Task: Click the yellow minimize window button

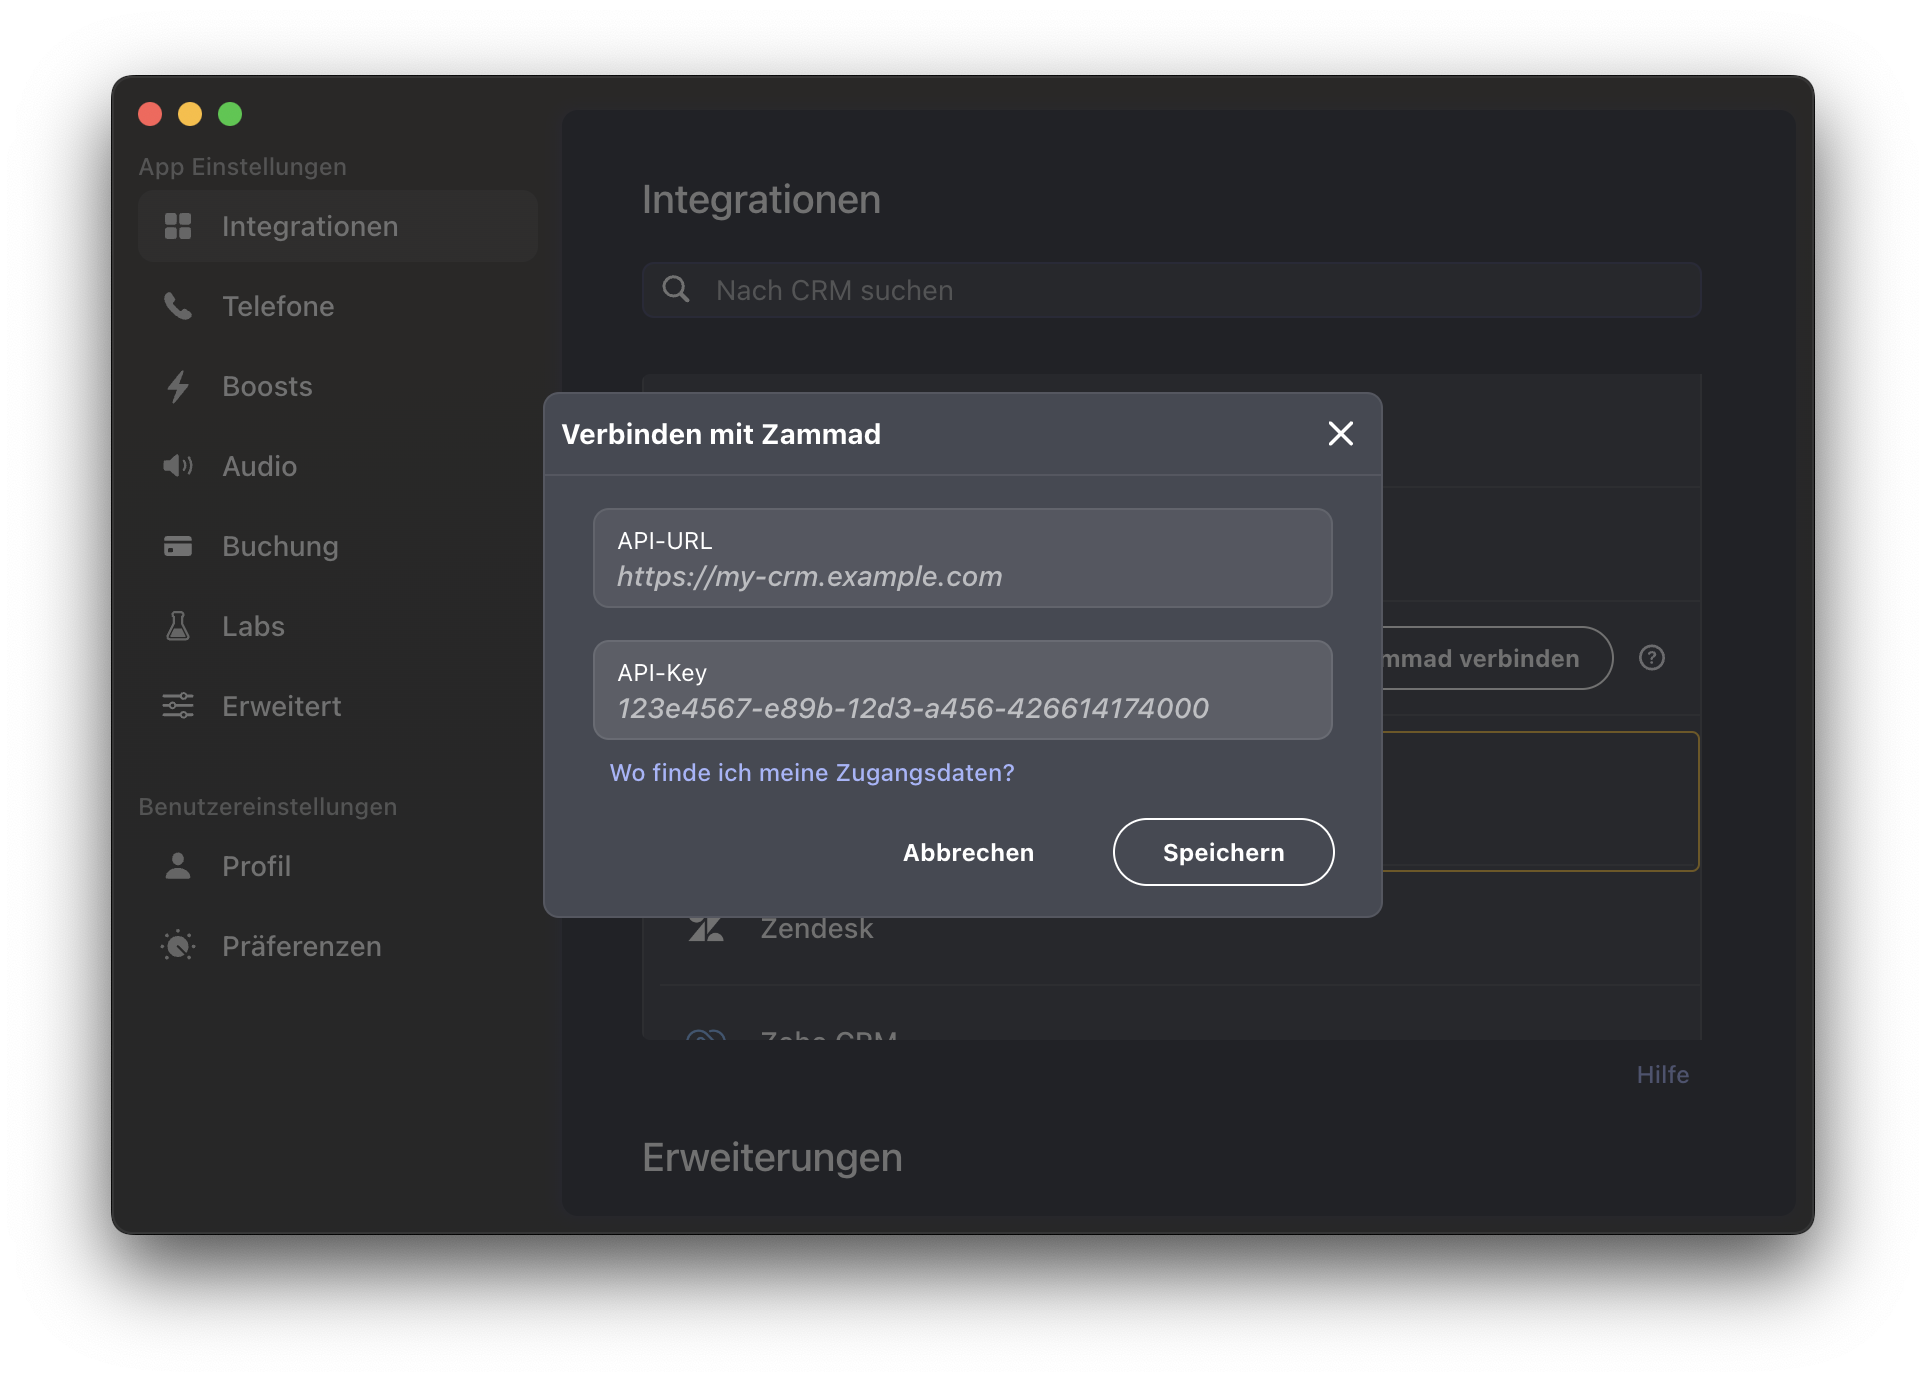Action: pos(190,114)
